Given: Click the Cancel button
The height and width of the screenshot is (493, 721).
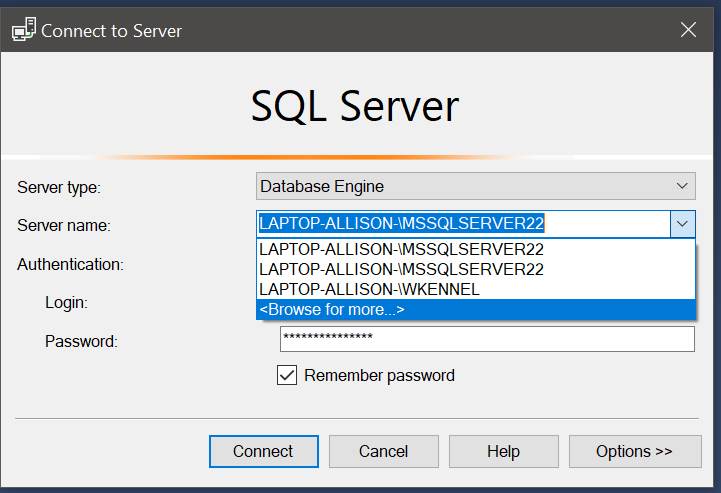Looking at the screenshot, I should (x=383, y=451).
